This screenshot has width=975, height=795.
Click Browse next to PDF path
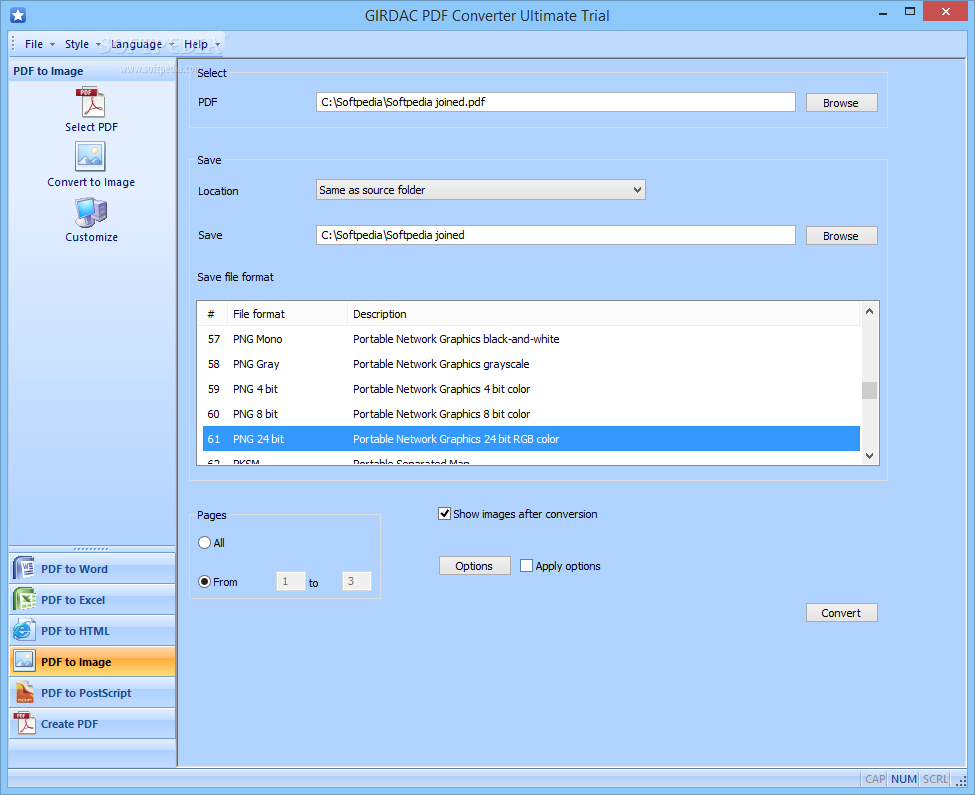(x=841, y=103)
